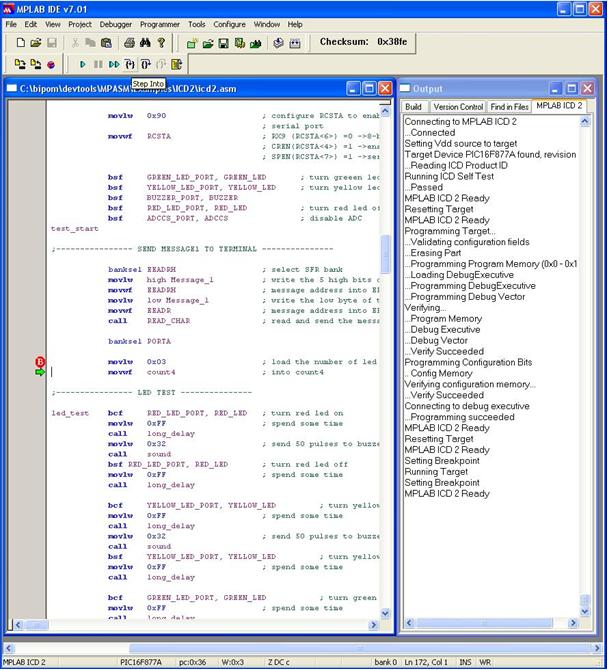Viewport: 608px width, 670px height.
Task: Click code editor horizontal scroll left arrow
Action: coord(18,625)
